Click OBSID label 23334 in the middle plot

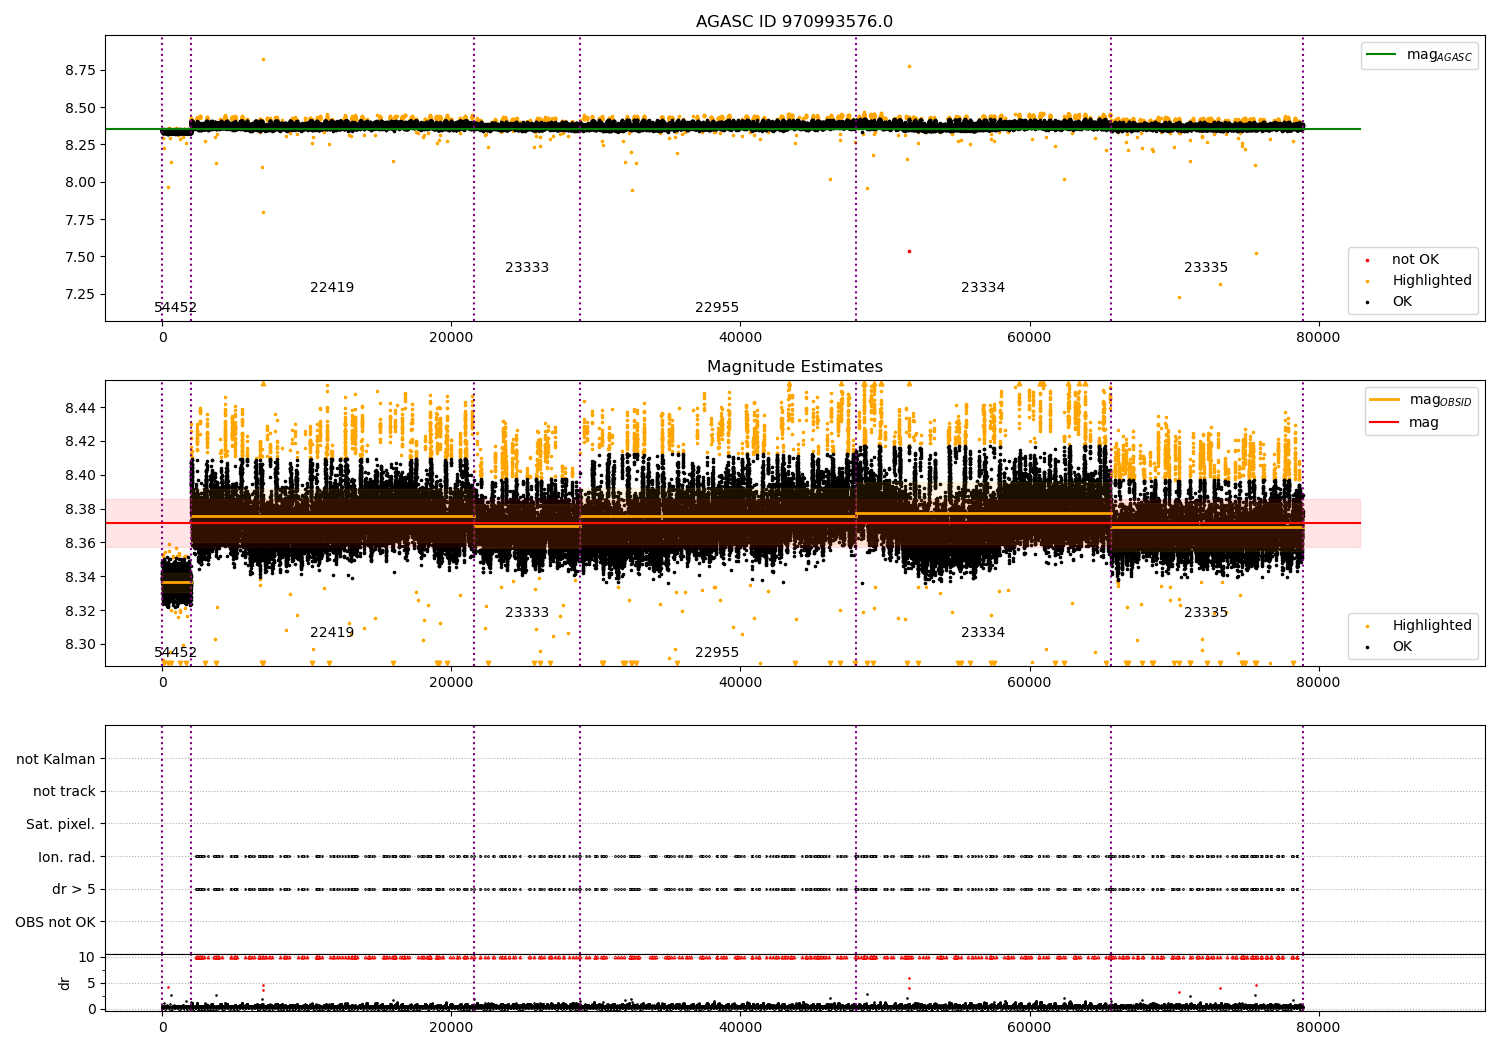pos(983,633)
